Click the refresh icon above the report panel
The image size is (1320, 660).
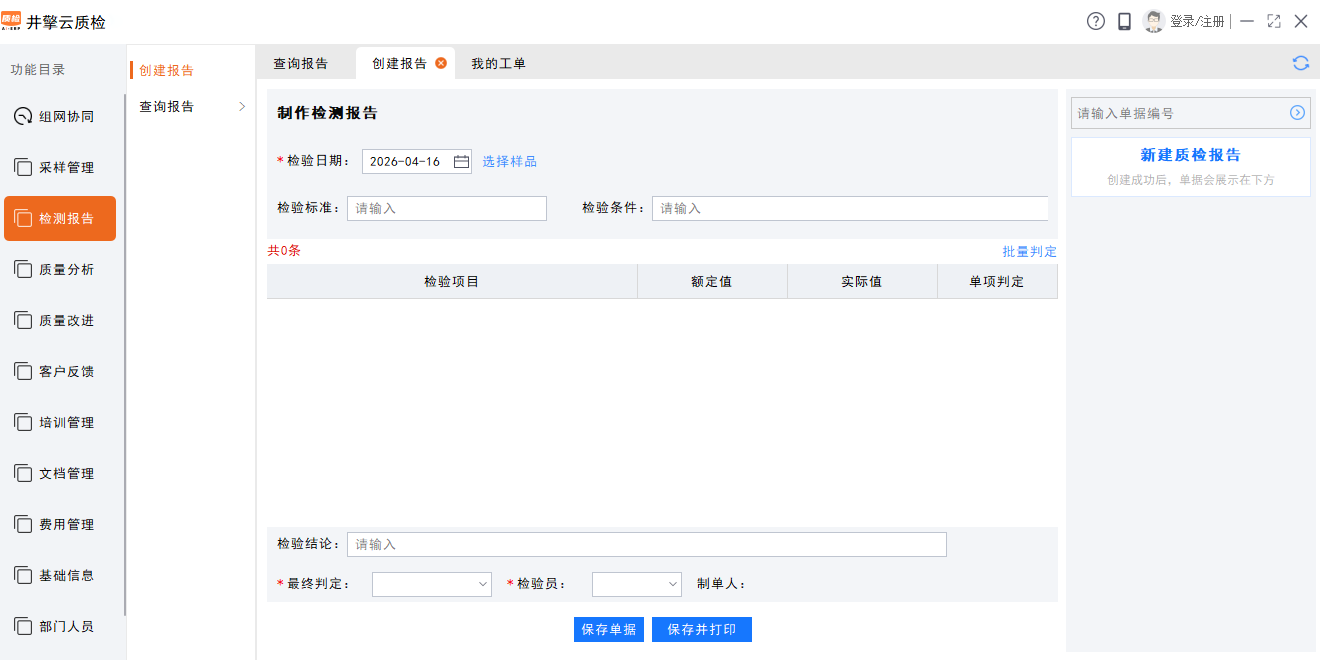1300,62
